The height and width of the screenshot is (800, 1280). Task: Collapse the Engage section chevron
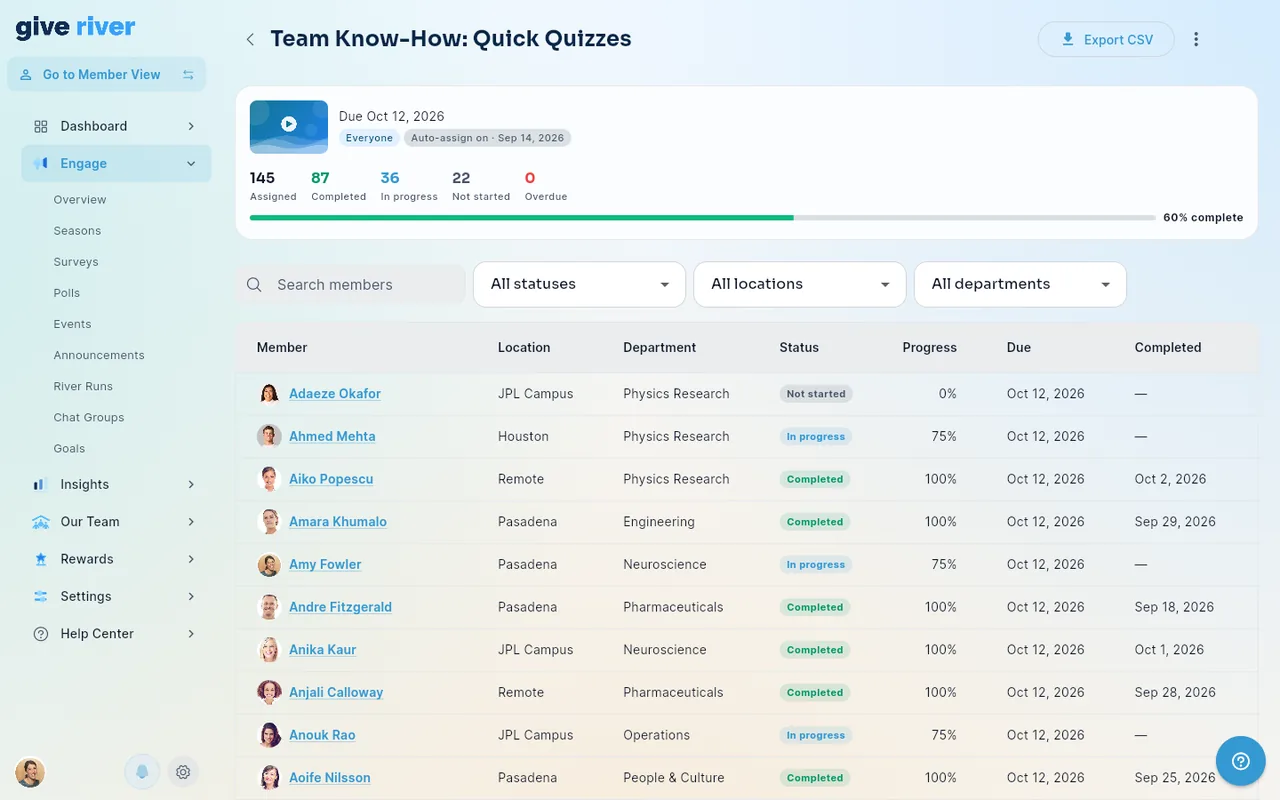click(x=191, y=164)
